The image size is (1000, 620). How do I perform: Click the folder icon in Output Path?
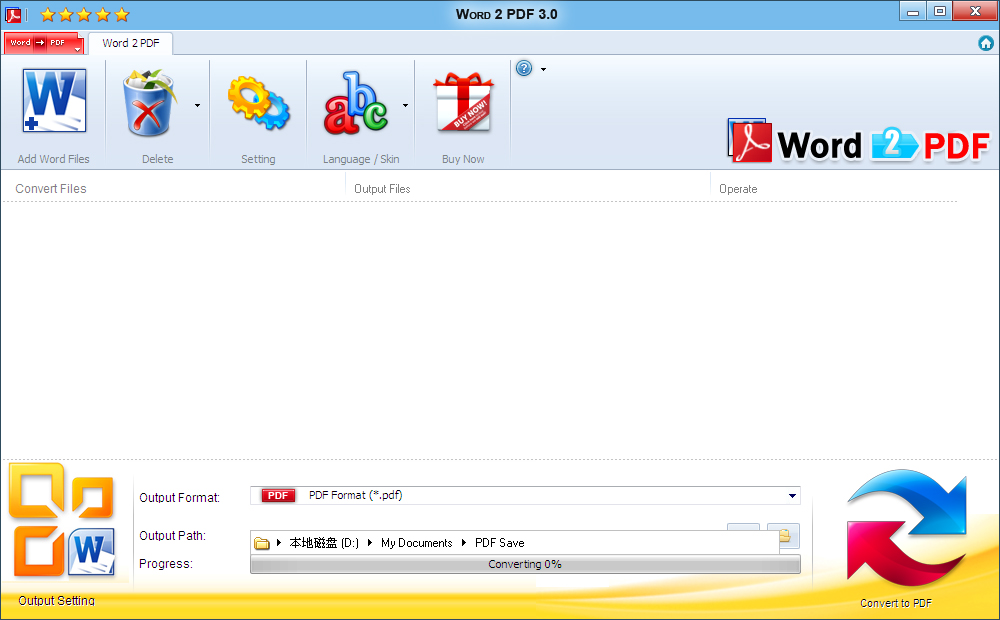(x=261, y=543)
